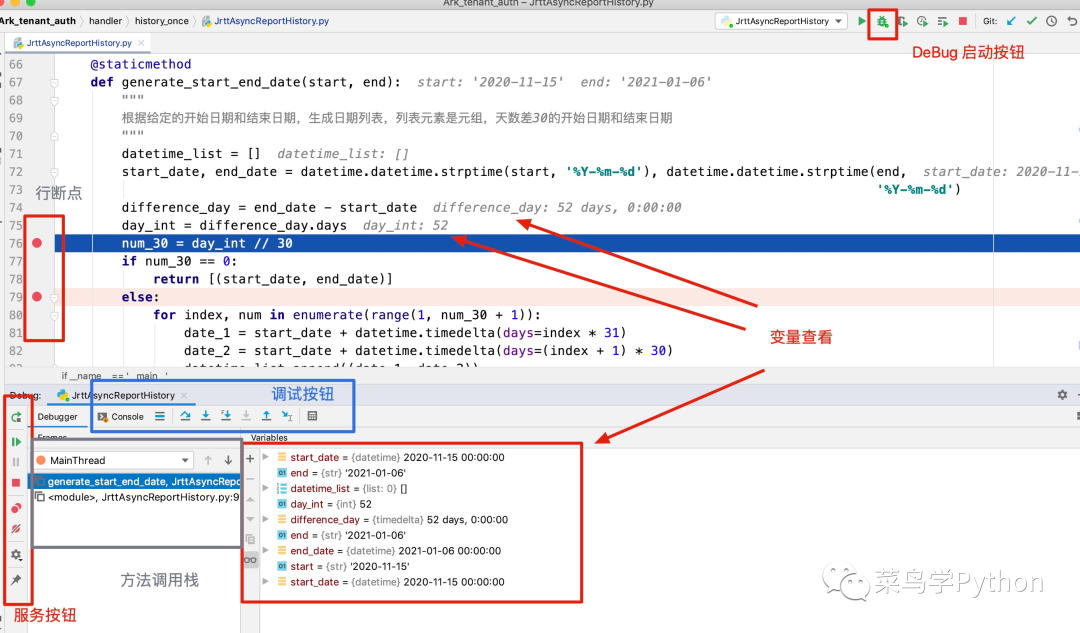1080x633 pixels.
Task: Stop debug session red square in sidebar
Action: (16, 483)
